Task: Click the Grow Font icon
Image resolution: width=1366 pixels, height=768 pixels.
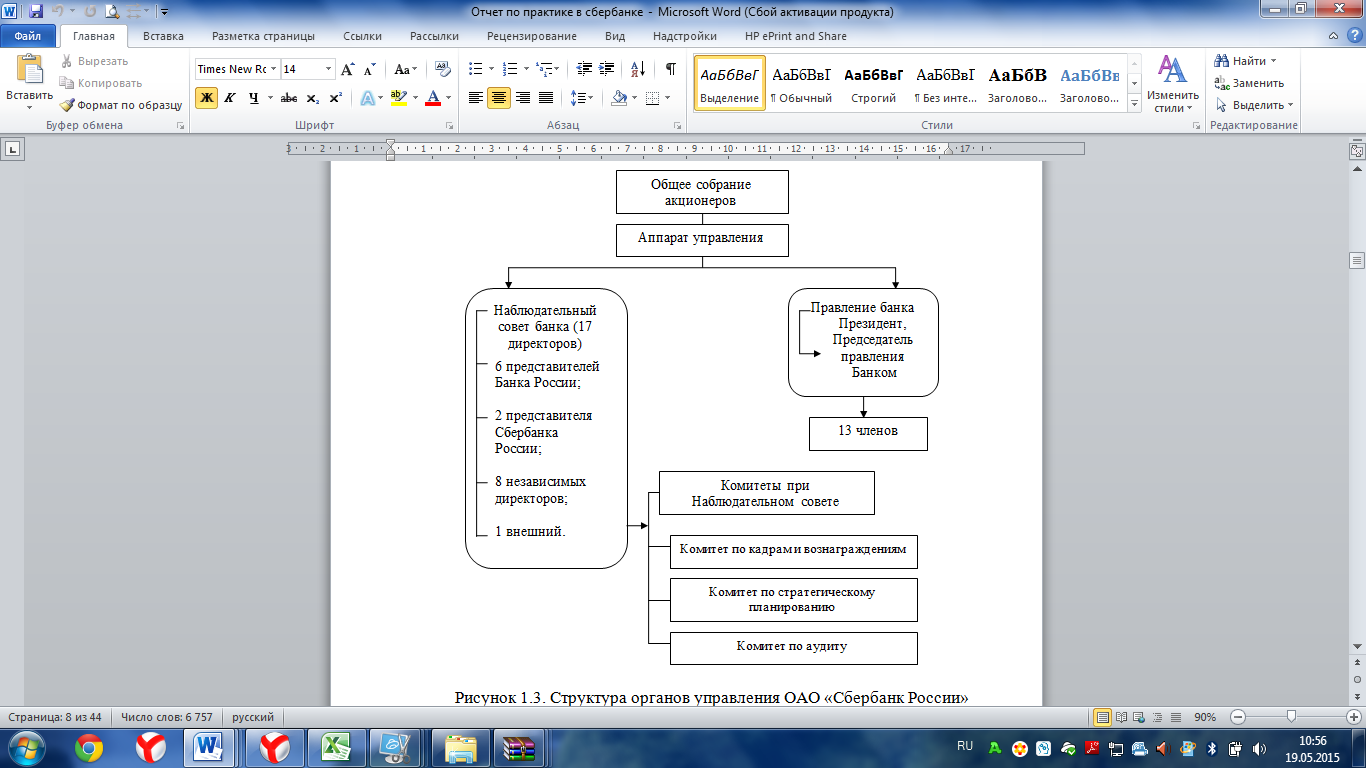Action: point(348,69)
